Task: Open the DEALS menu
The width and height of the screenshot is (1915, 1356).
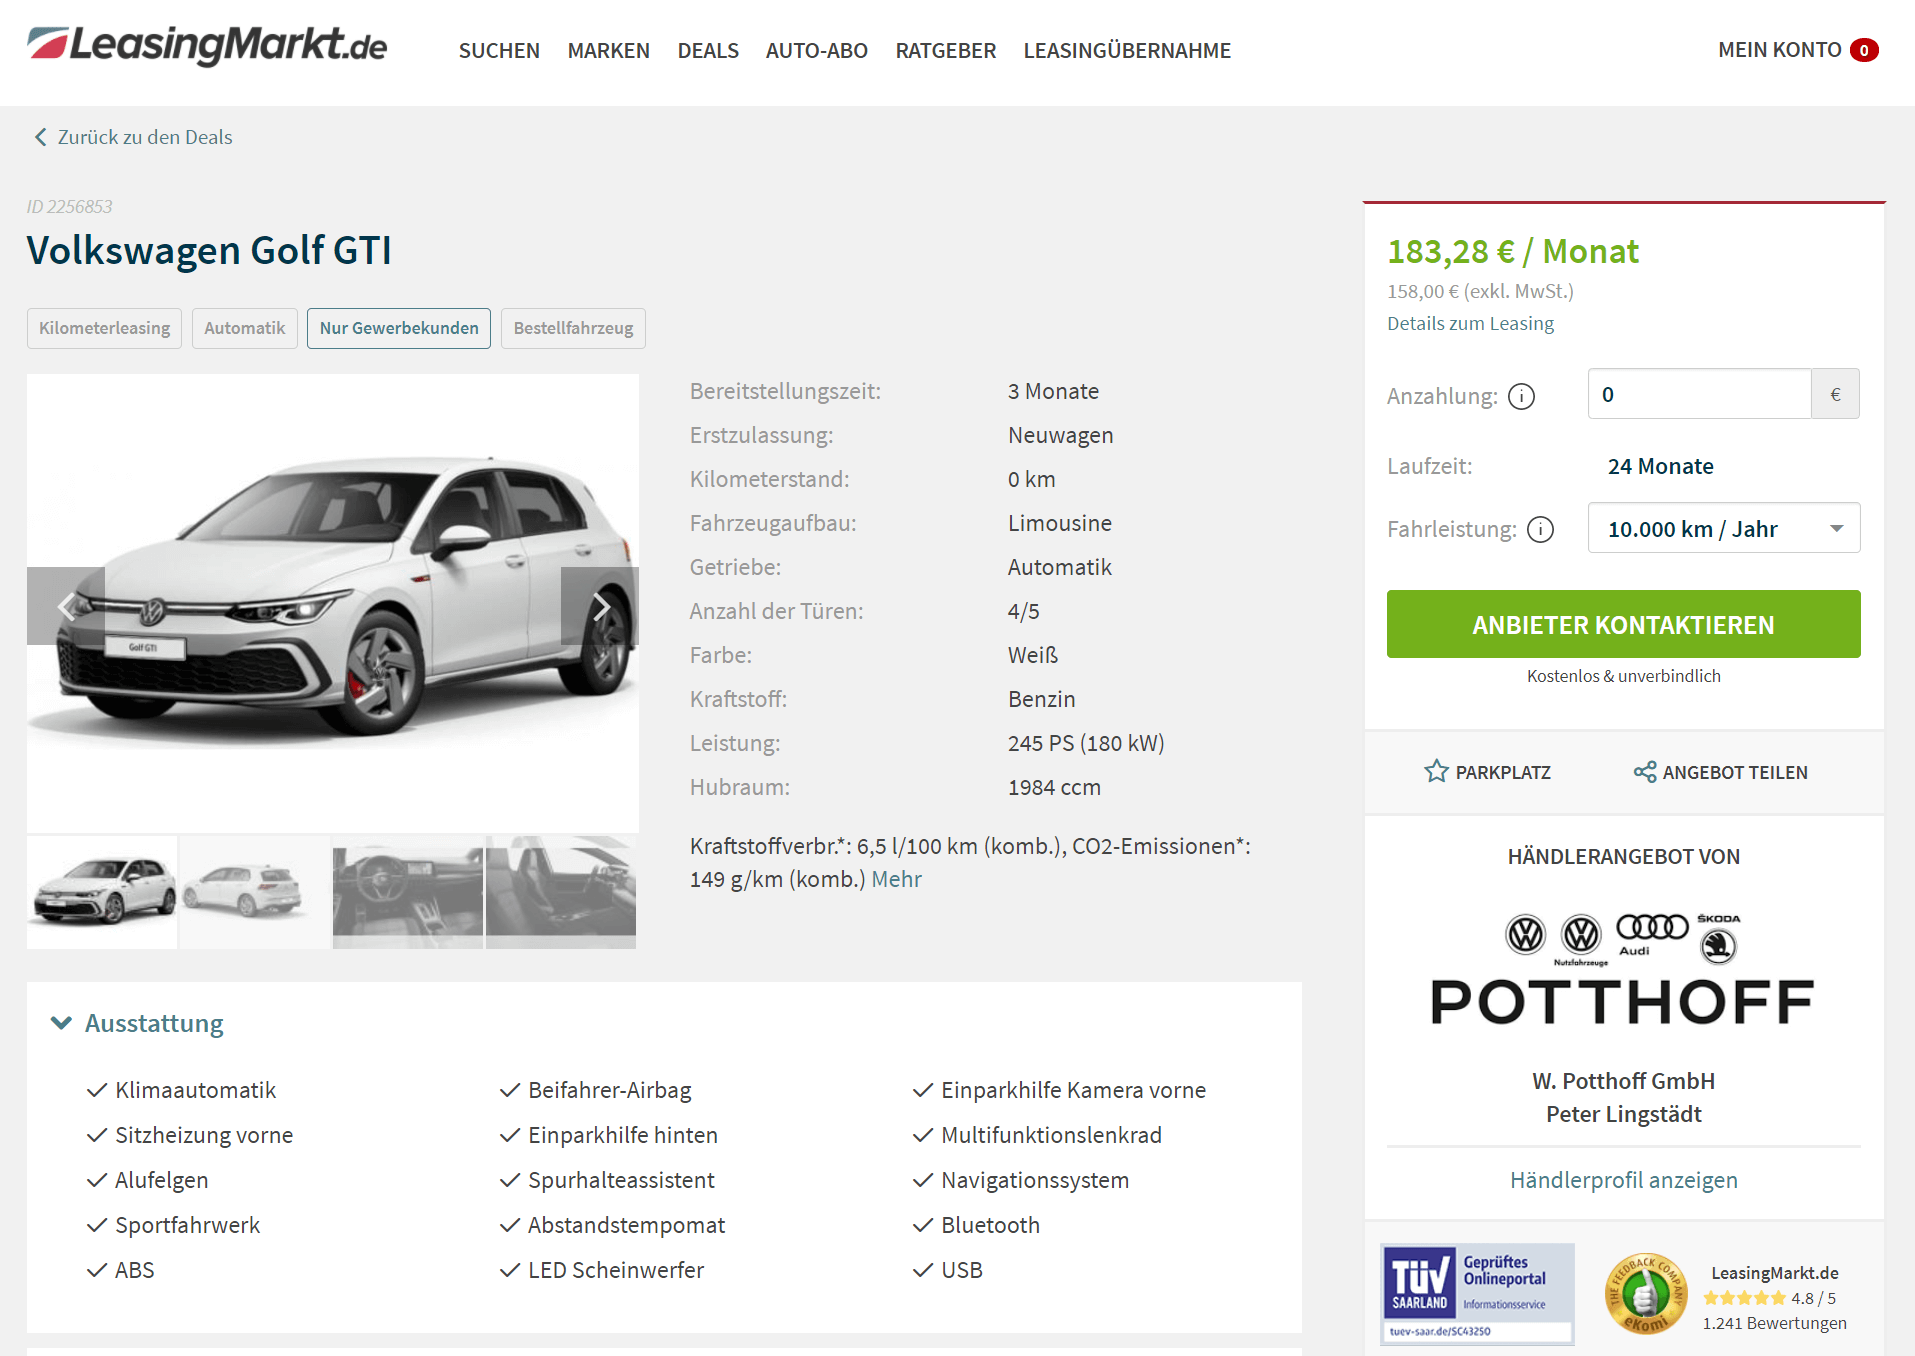Action: point(708,50)
